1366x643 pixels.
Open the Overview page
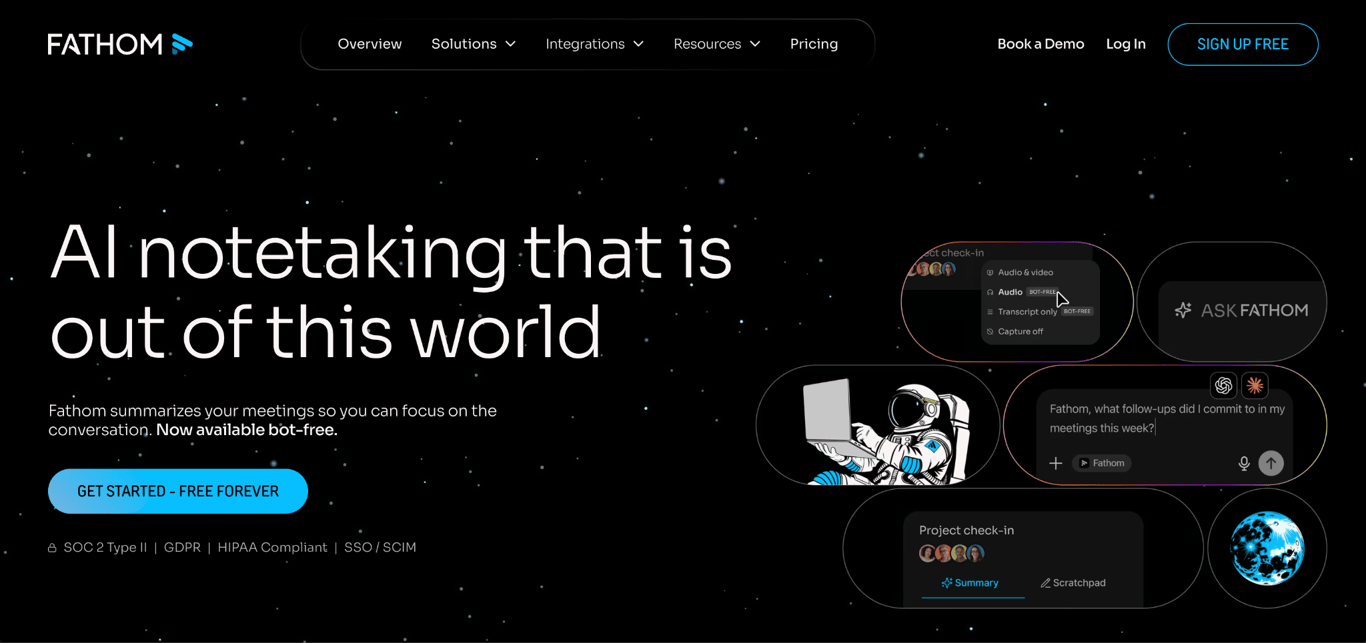[x=369, y=44]
